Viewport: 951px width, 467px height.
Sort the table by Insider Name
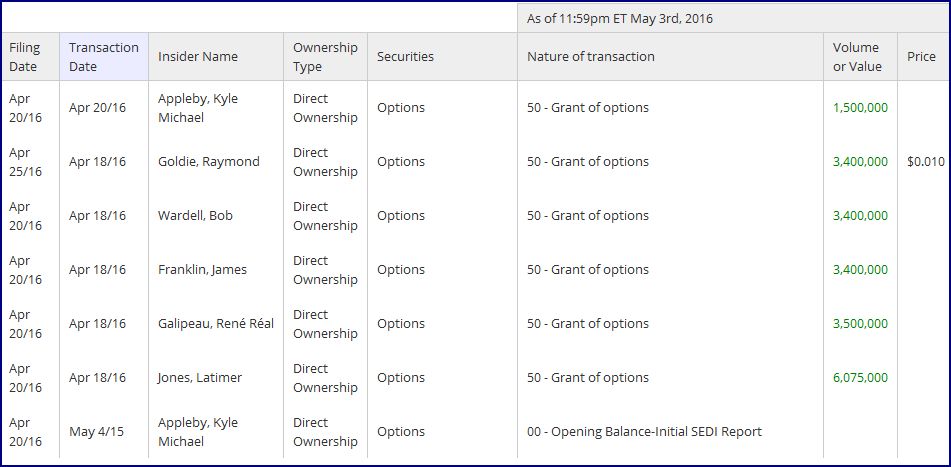click(x=198, y=57)
